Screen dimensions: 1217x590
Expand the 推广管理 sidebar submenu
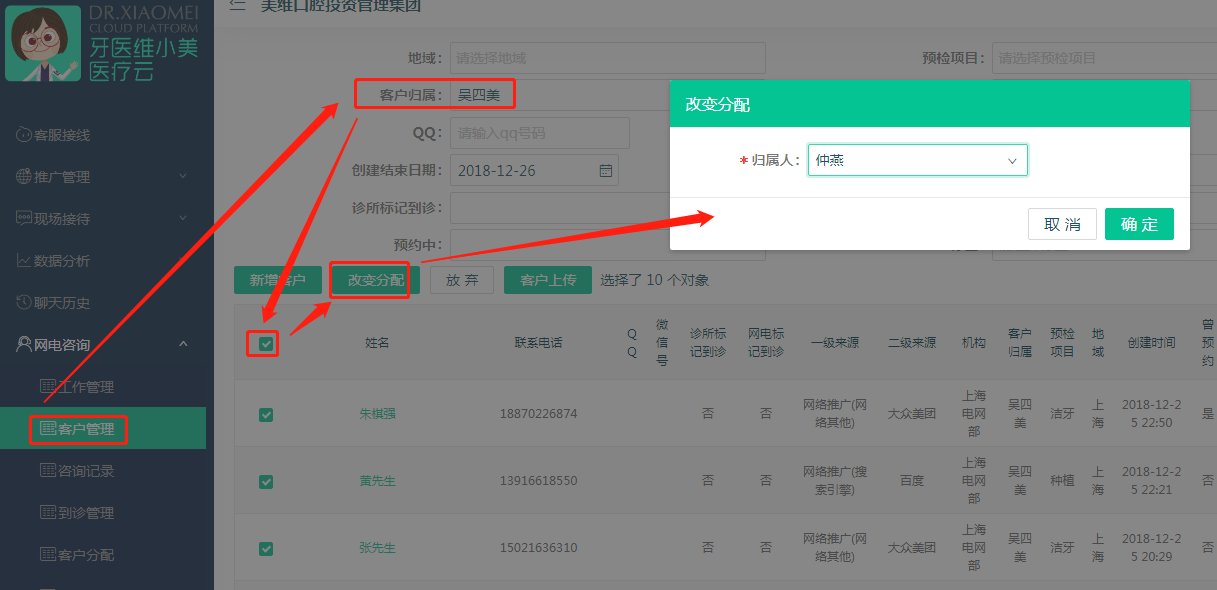point(183,177)
